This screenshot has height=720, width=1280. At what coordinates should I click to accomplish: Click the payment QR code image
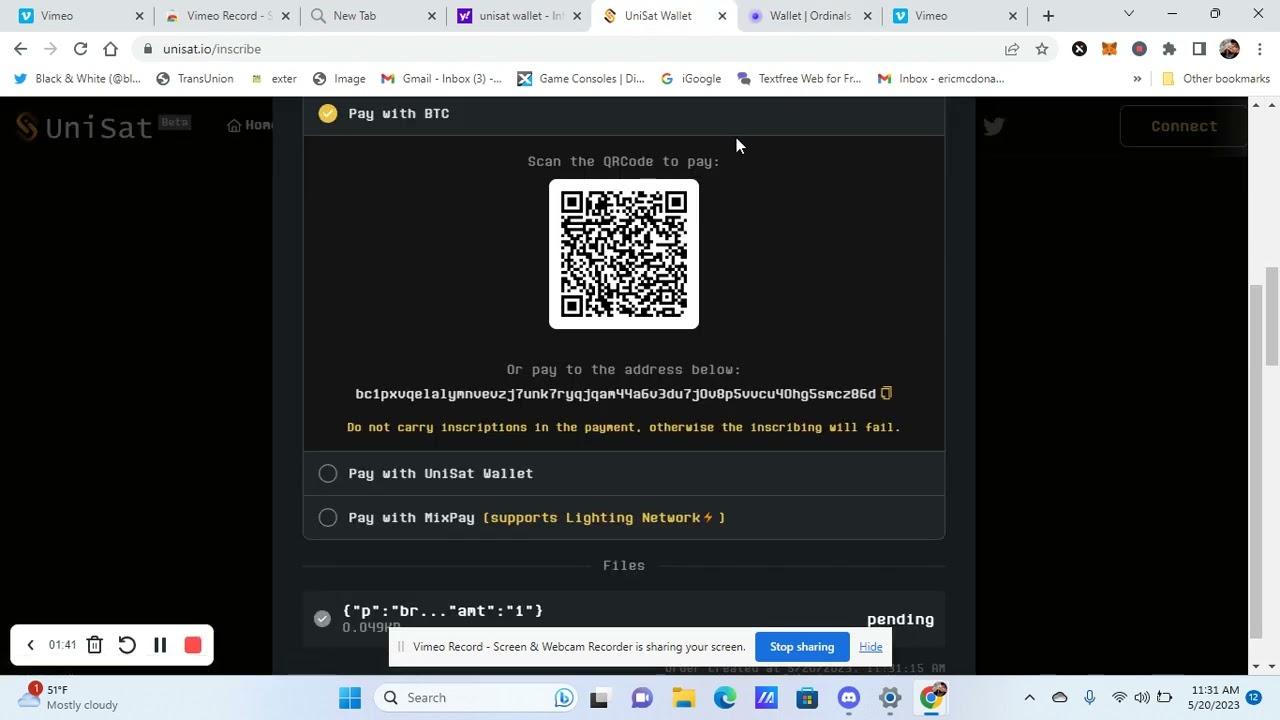click(624, 254)
